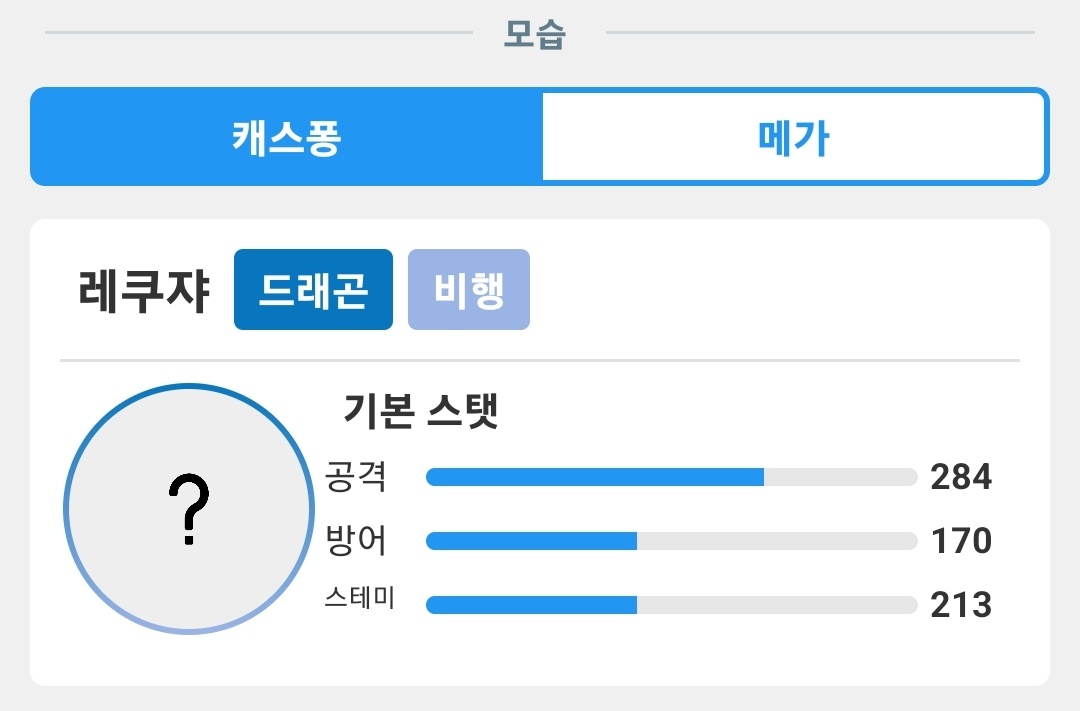Click the gray unfilled part of 스테미 bar
The height and width of the screenshot is (711, 1080).
click(x=777, y=605)
